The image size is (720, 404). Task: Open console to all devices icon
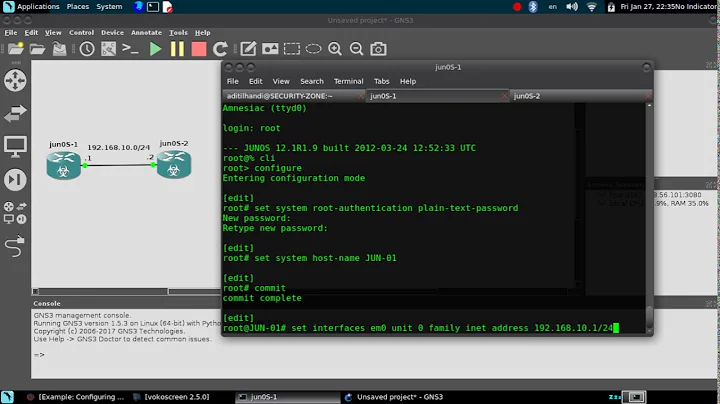[x=130, y=49]
